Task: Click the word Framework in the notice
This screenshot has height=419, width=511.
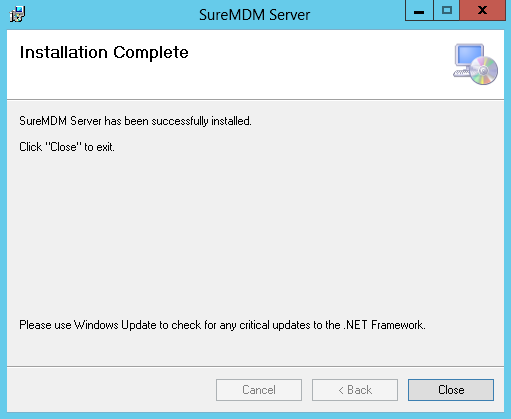Action: click(398, 325)
